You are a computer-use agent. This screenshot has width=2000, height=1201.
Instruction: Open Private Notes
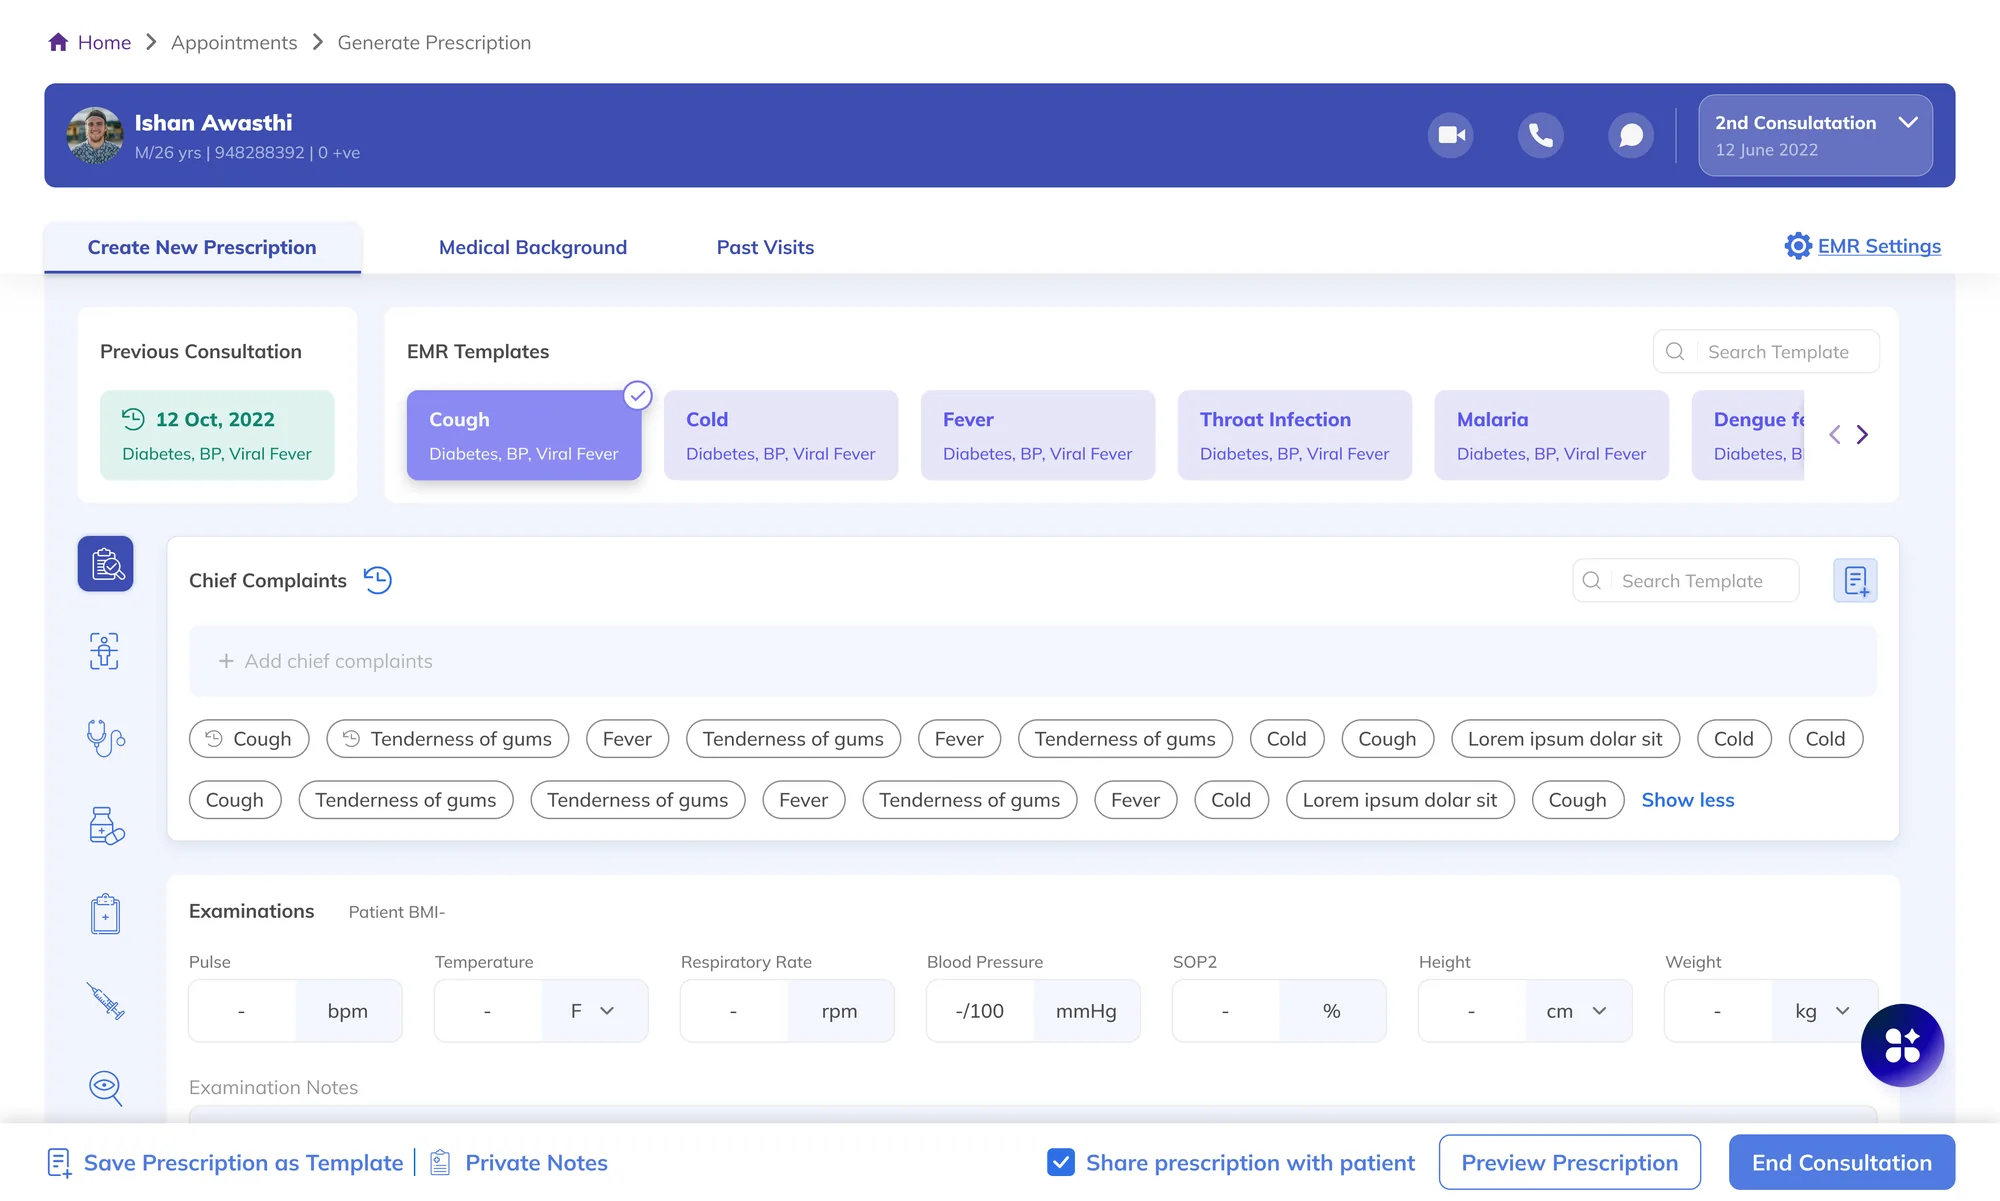519,1163
